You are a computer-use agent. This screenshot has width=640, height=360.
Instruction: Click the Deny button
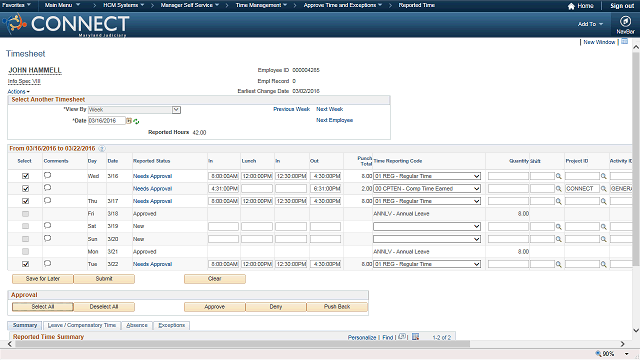(276, 307)
